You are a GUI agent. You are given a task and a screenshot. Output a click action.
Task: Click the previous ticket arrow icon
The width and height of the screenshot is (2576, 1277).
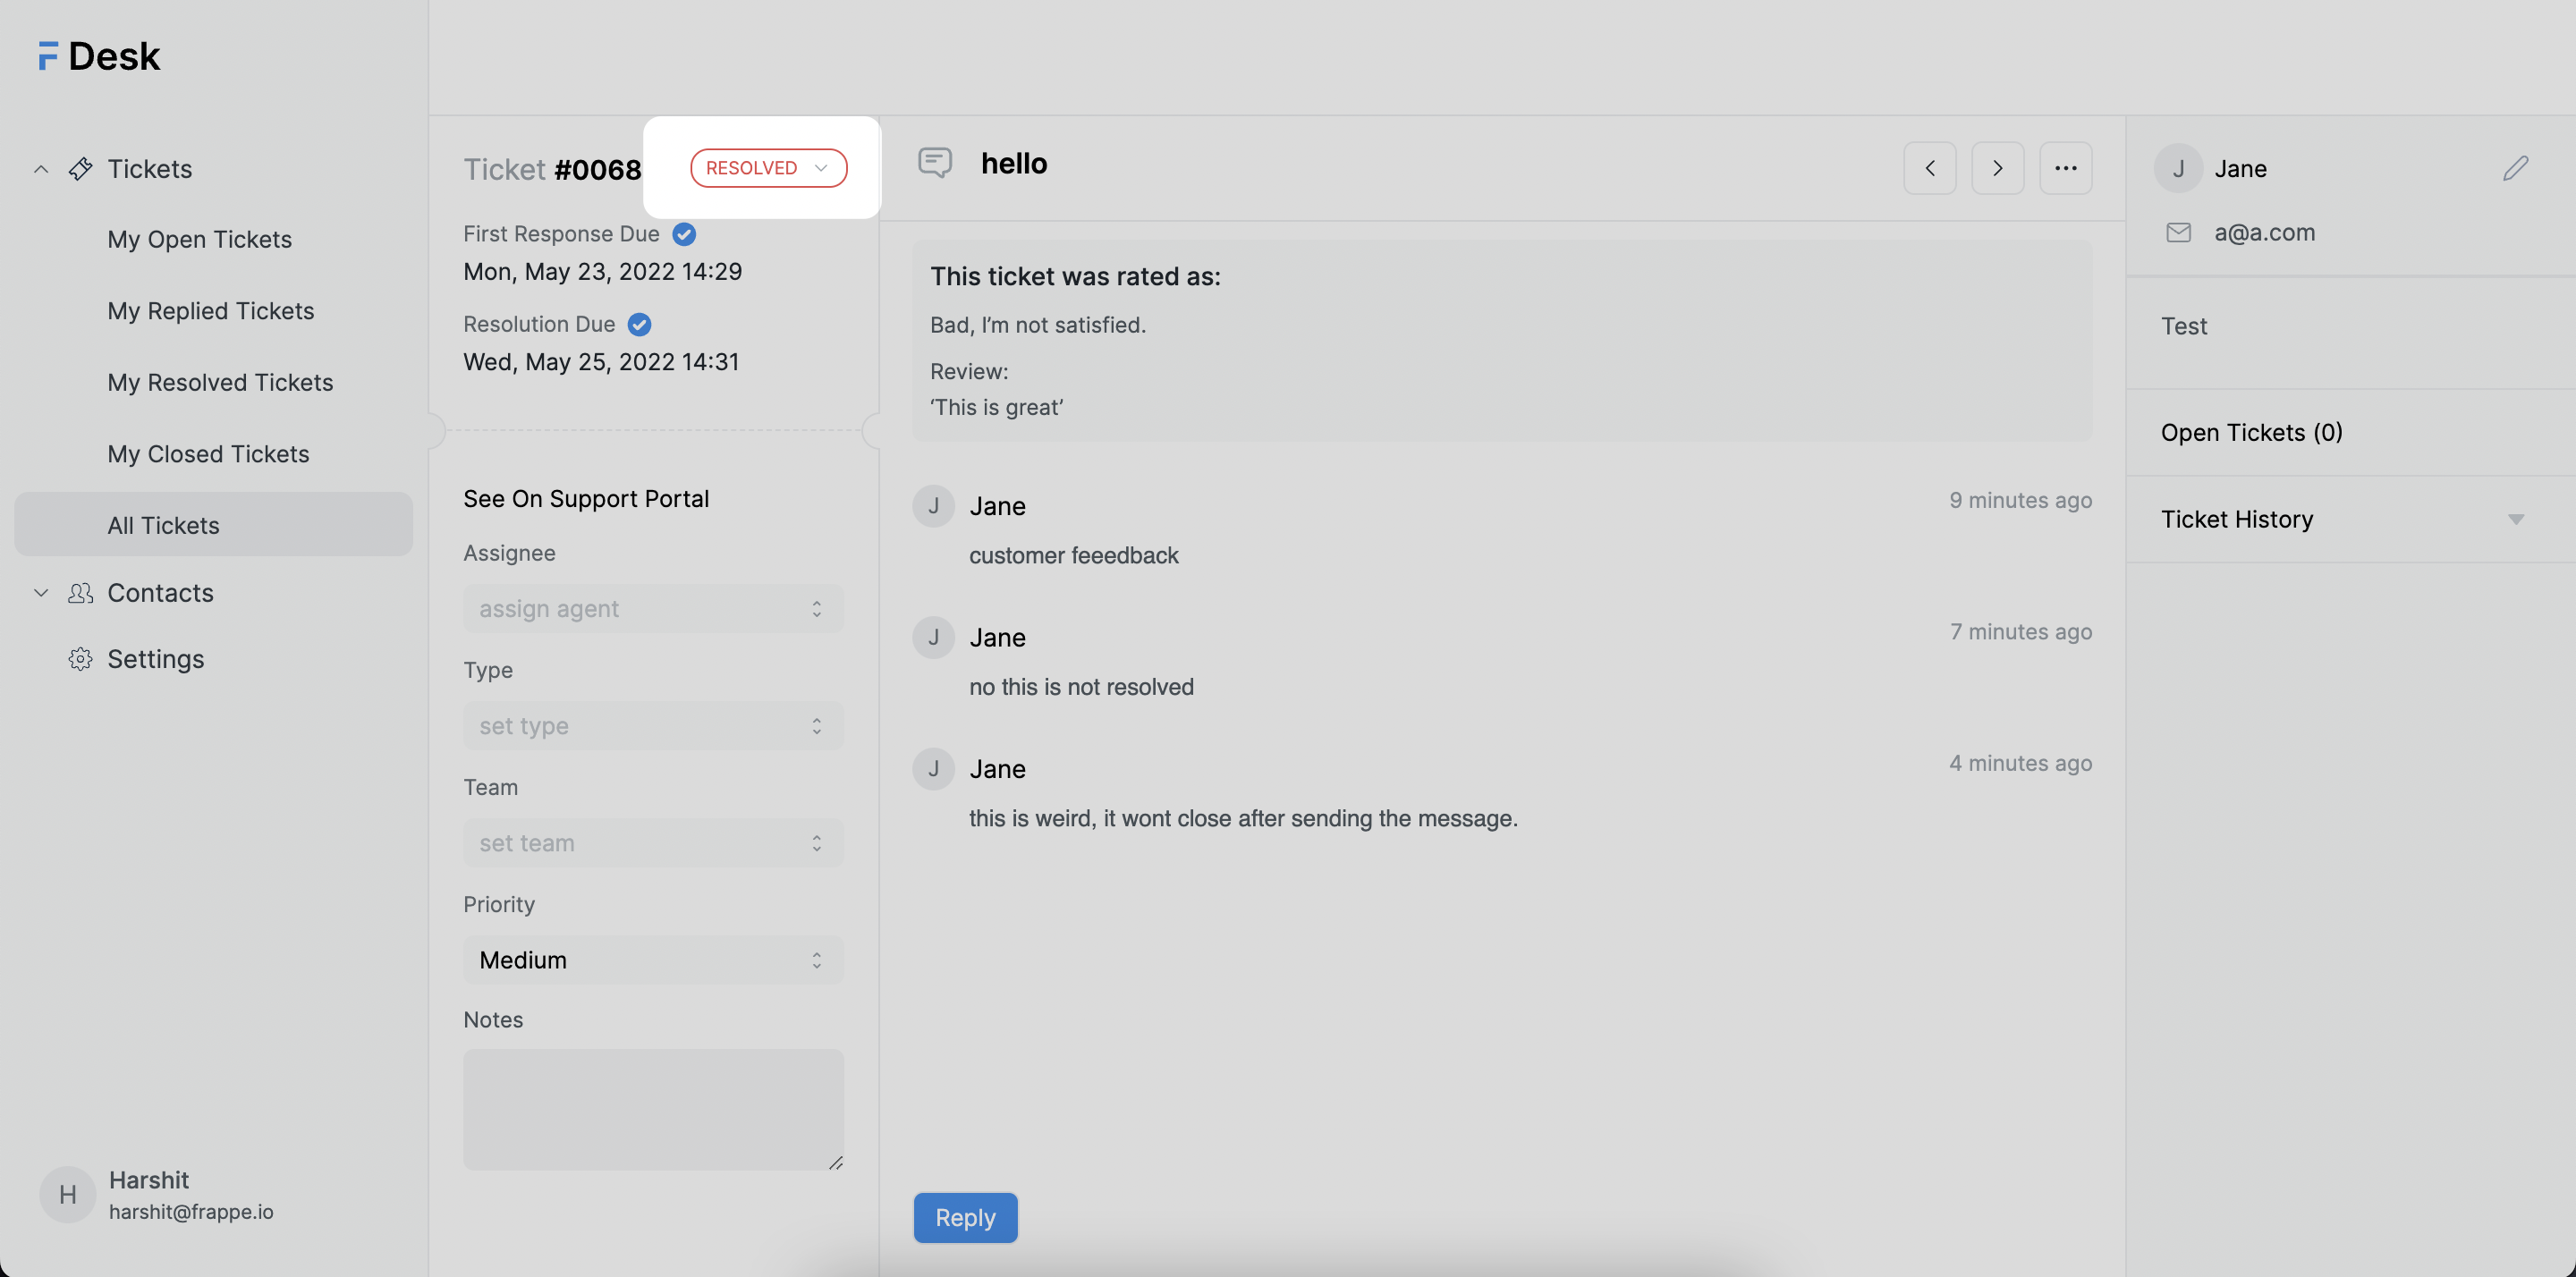(1929, 168)
